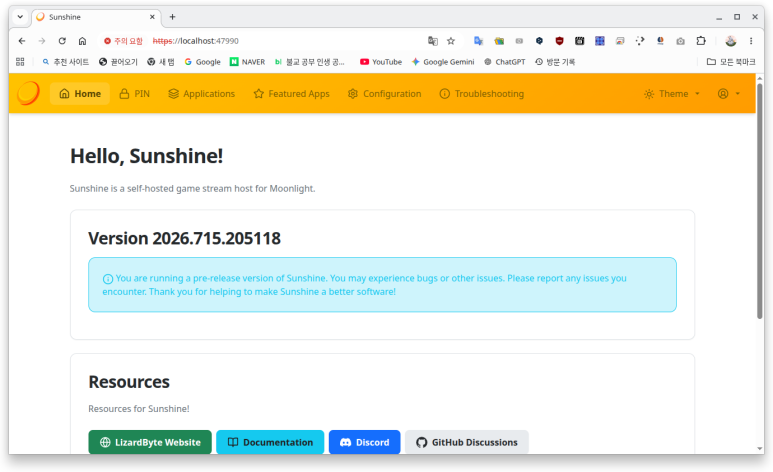This screenshot has width=773, height=472.
Task: Select the Sunshine browser tab
Action: coord(97,17)
